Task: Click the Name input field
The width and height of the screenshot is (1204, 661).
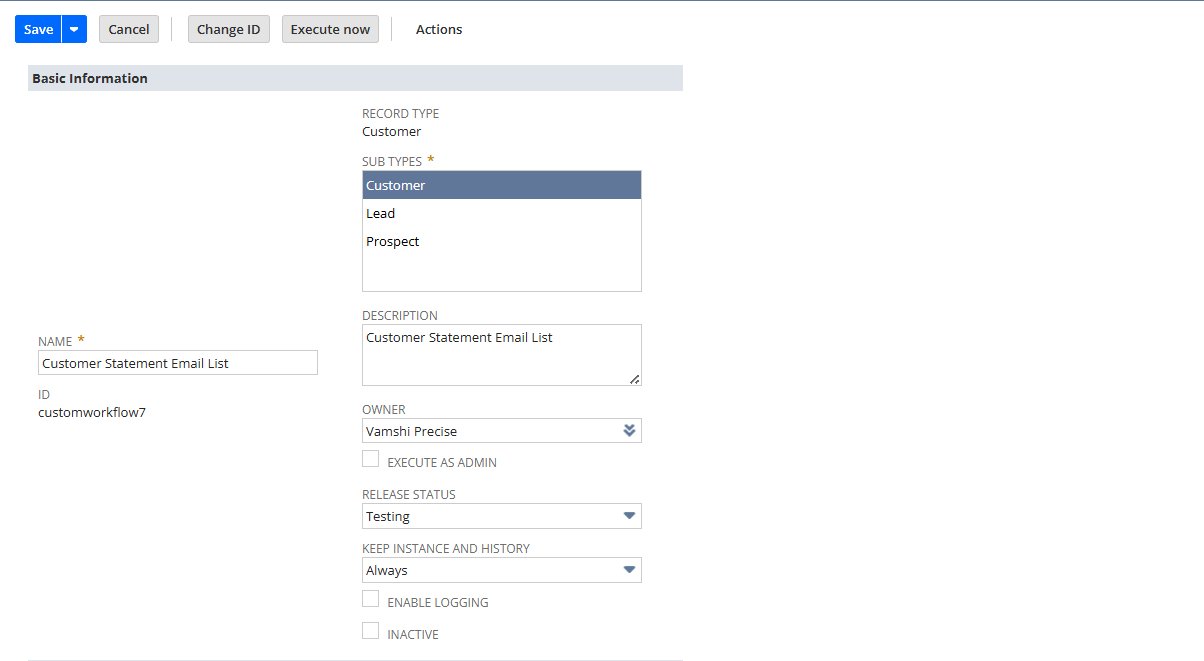Action: [177, 362]
